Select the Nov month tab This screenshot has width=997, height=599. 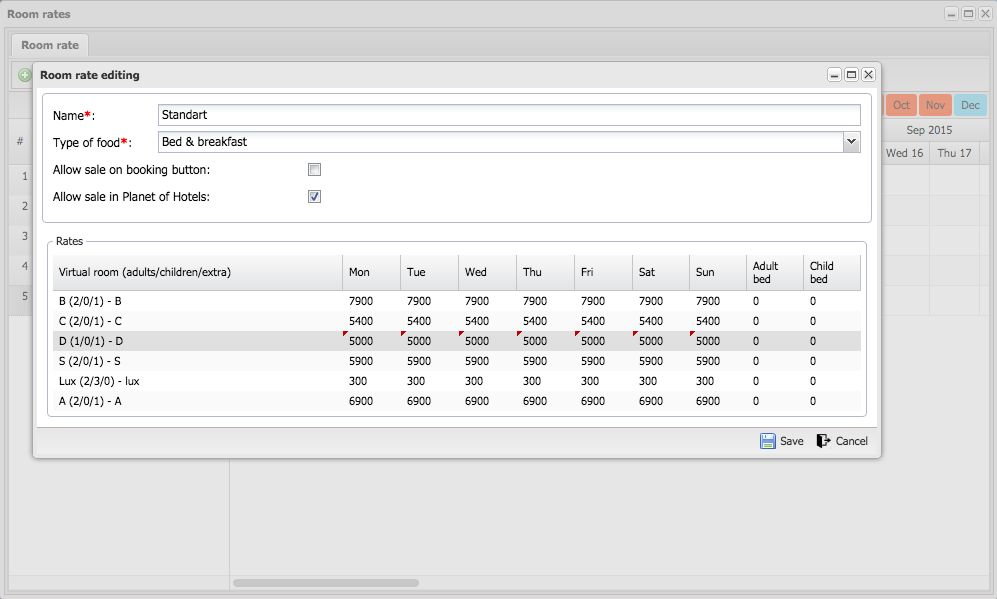935,105
